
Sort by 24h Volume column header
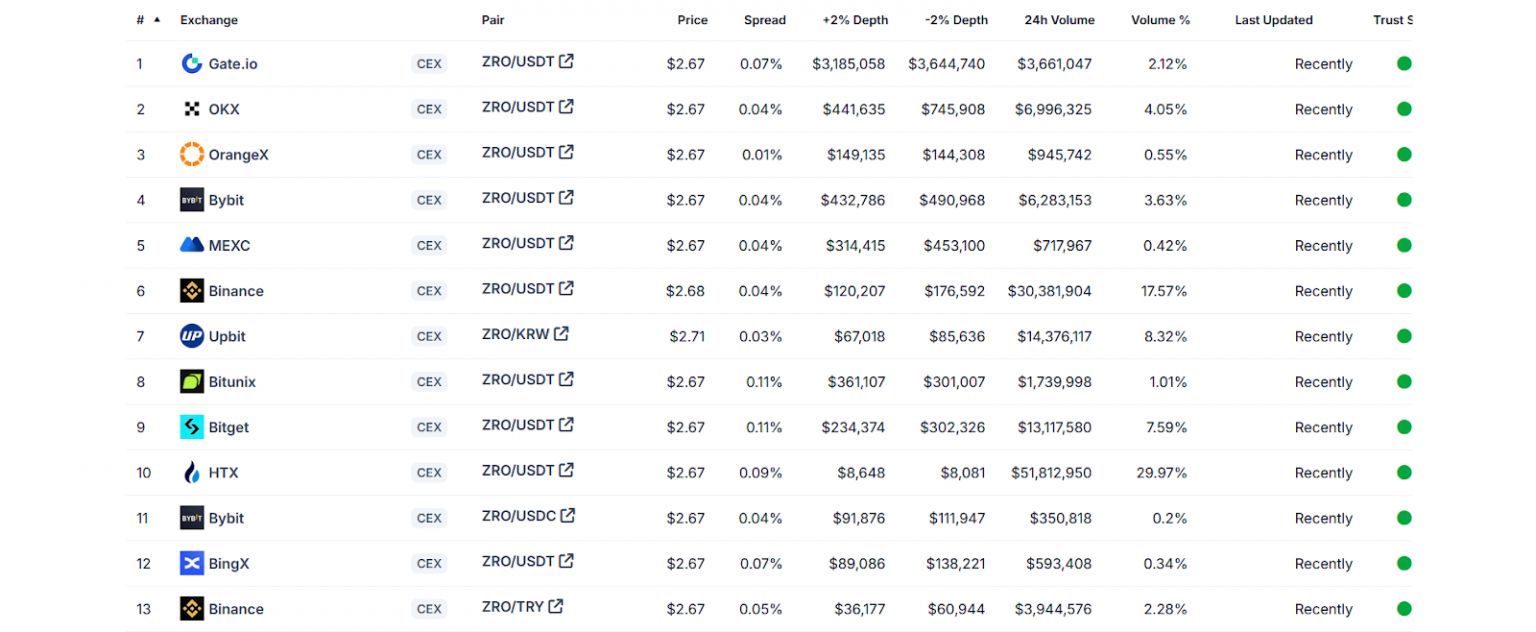click(x=1059, y=20)
